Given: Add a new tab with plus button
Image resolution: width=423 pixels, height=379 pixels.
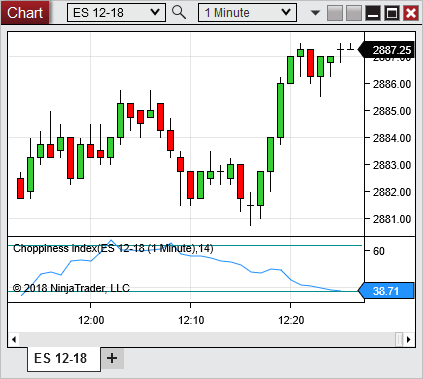Looking at the screenshot, I should click(x=112, y=359).
